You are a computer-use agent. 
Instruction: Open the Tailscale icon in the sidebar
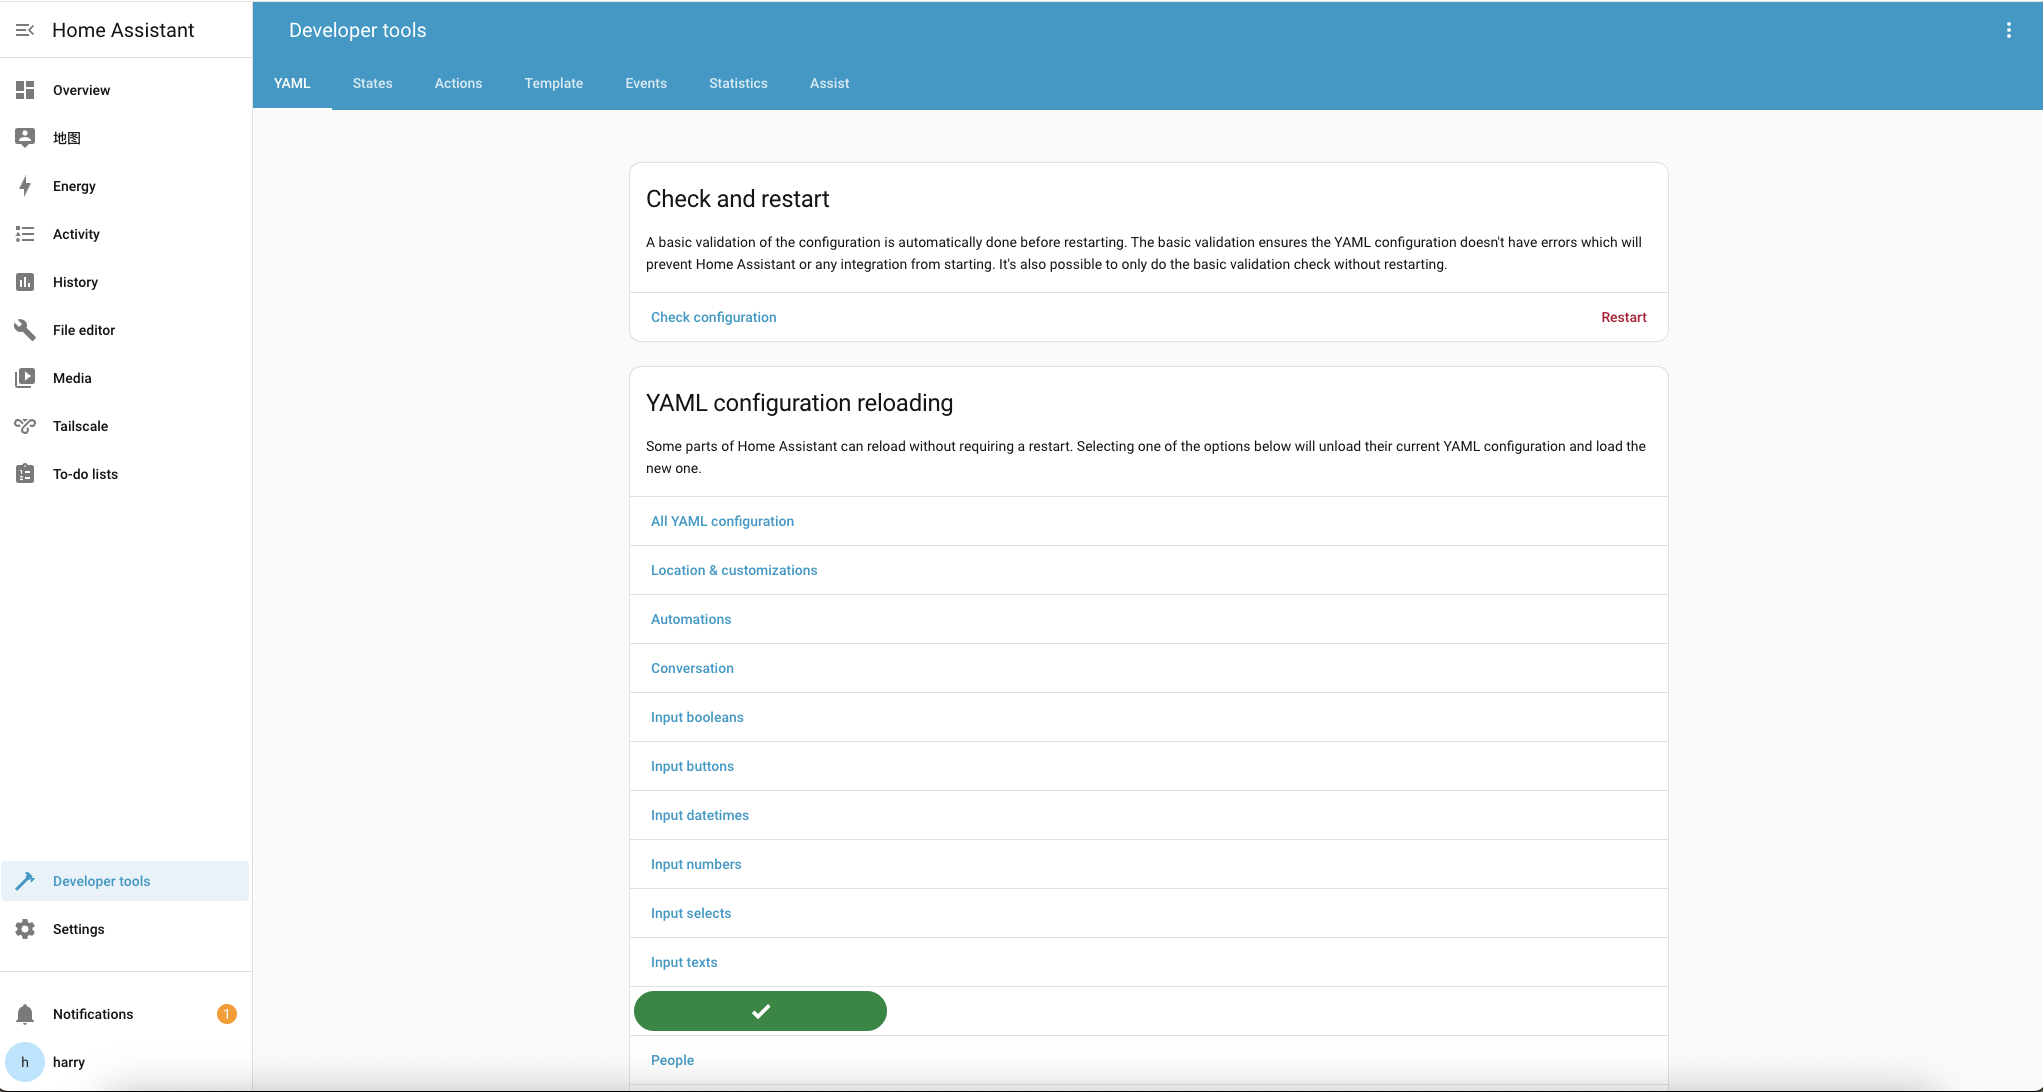(x=25, y=426)
